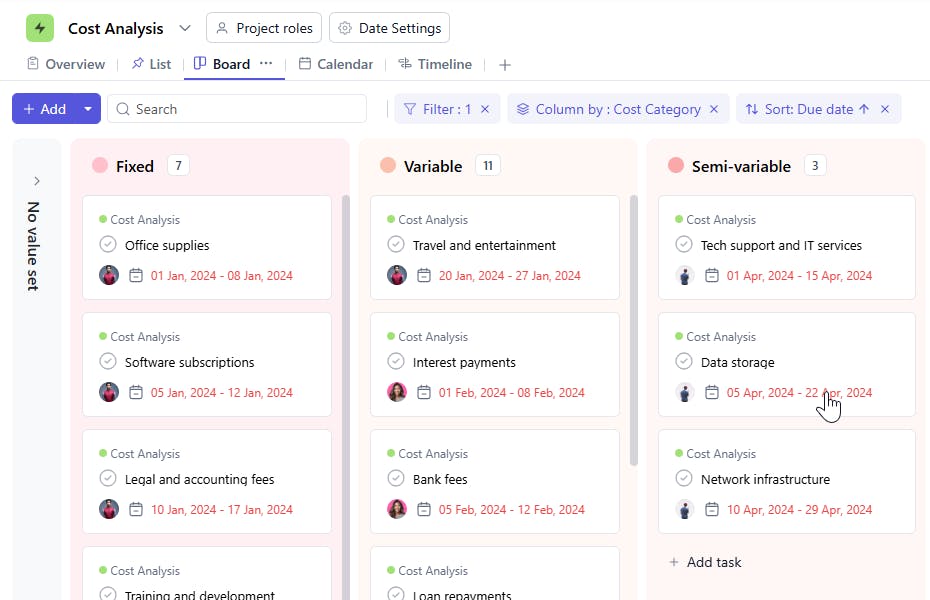Expand the No value set column
The width and height of the screenshot is (930, 600).
click(37, 181)
